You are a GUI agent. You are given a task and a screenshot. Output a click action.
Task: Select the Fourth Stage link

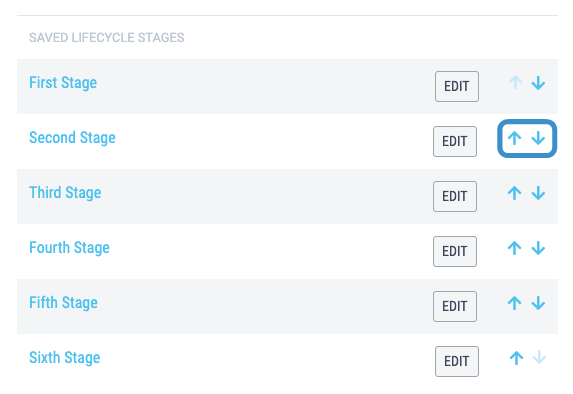pyautogui.click(x=69, y=248)
